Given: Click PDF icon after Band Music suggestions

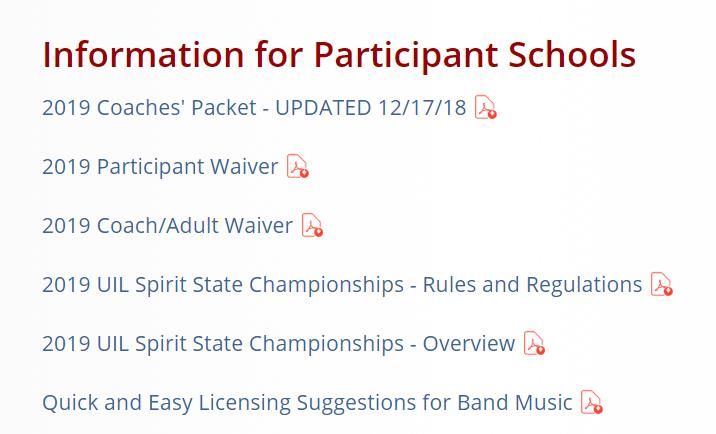Looking at the screenshot, I should (x=592, y=402).
